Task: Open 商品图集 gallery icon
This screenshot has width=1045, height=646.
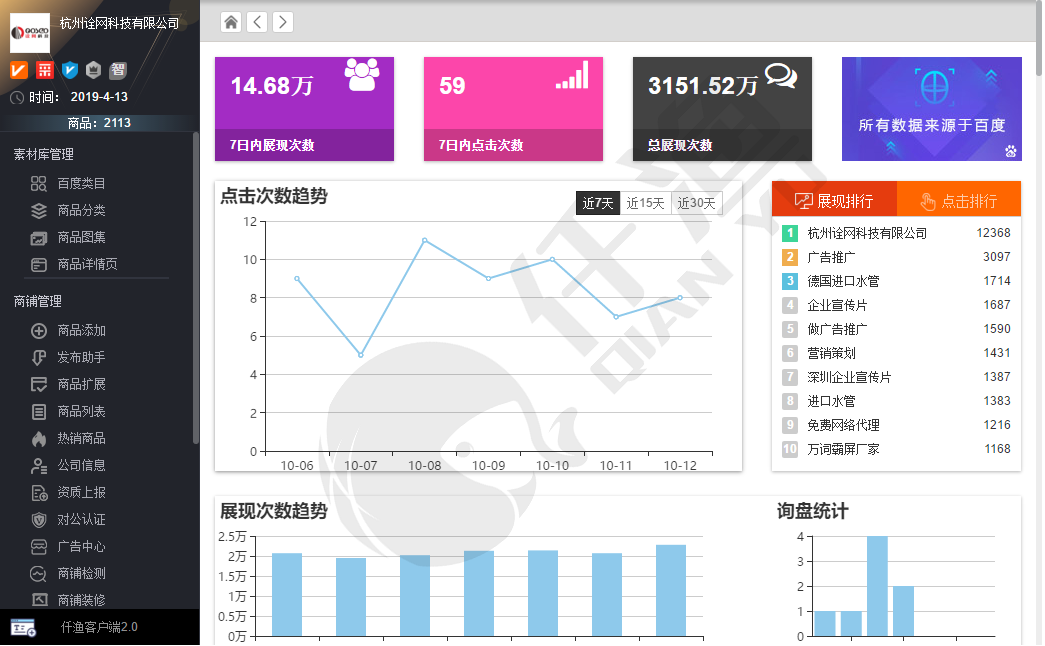Action: pyautogui.click(x=39, y=238)
